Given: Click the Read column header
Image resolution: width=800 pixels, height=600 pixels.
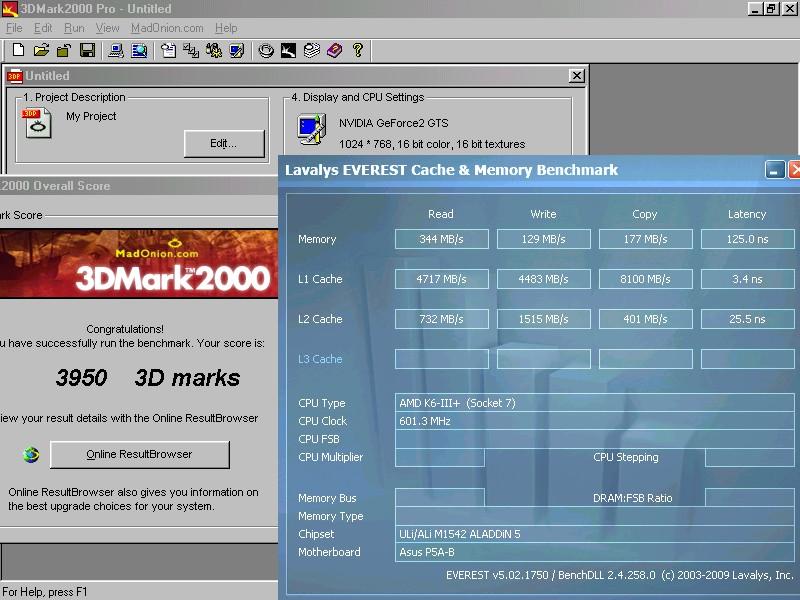Looking at the screenshot, I should coord(440,214).
